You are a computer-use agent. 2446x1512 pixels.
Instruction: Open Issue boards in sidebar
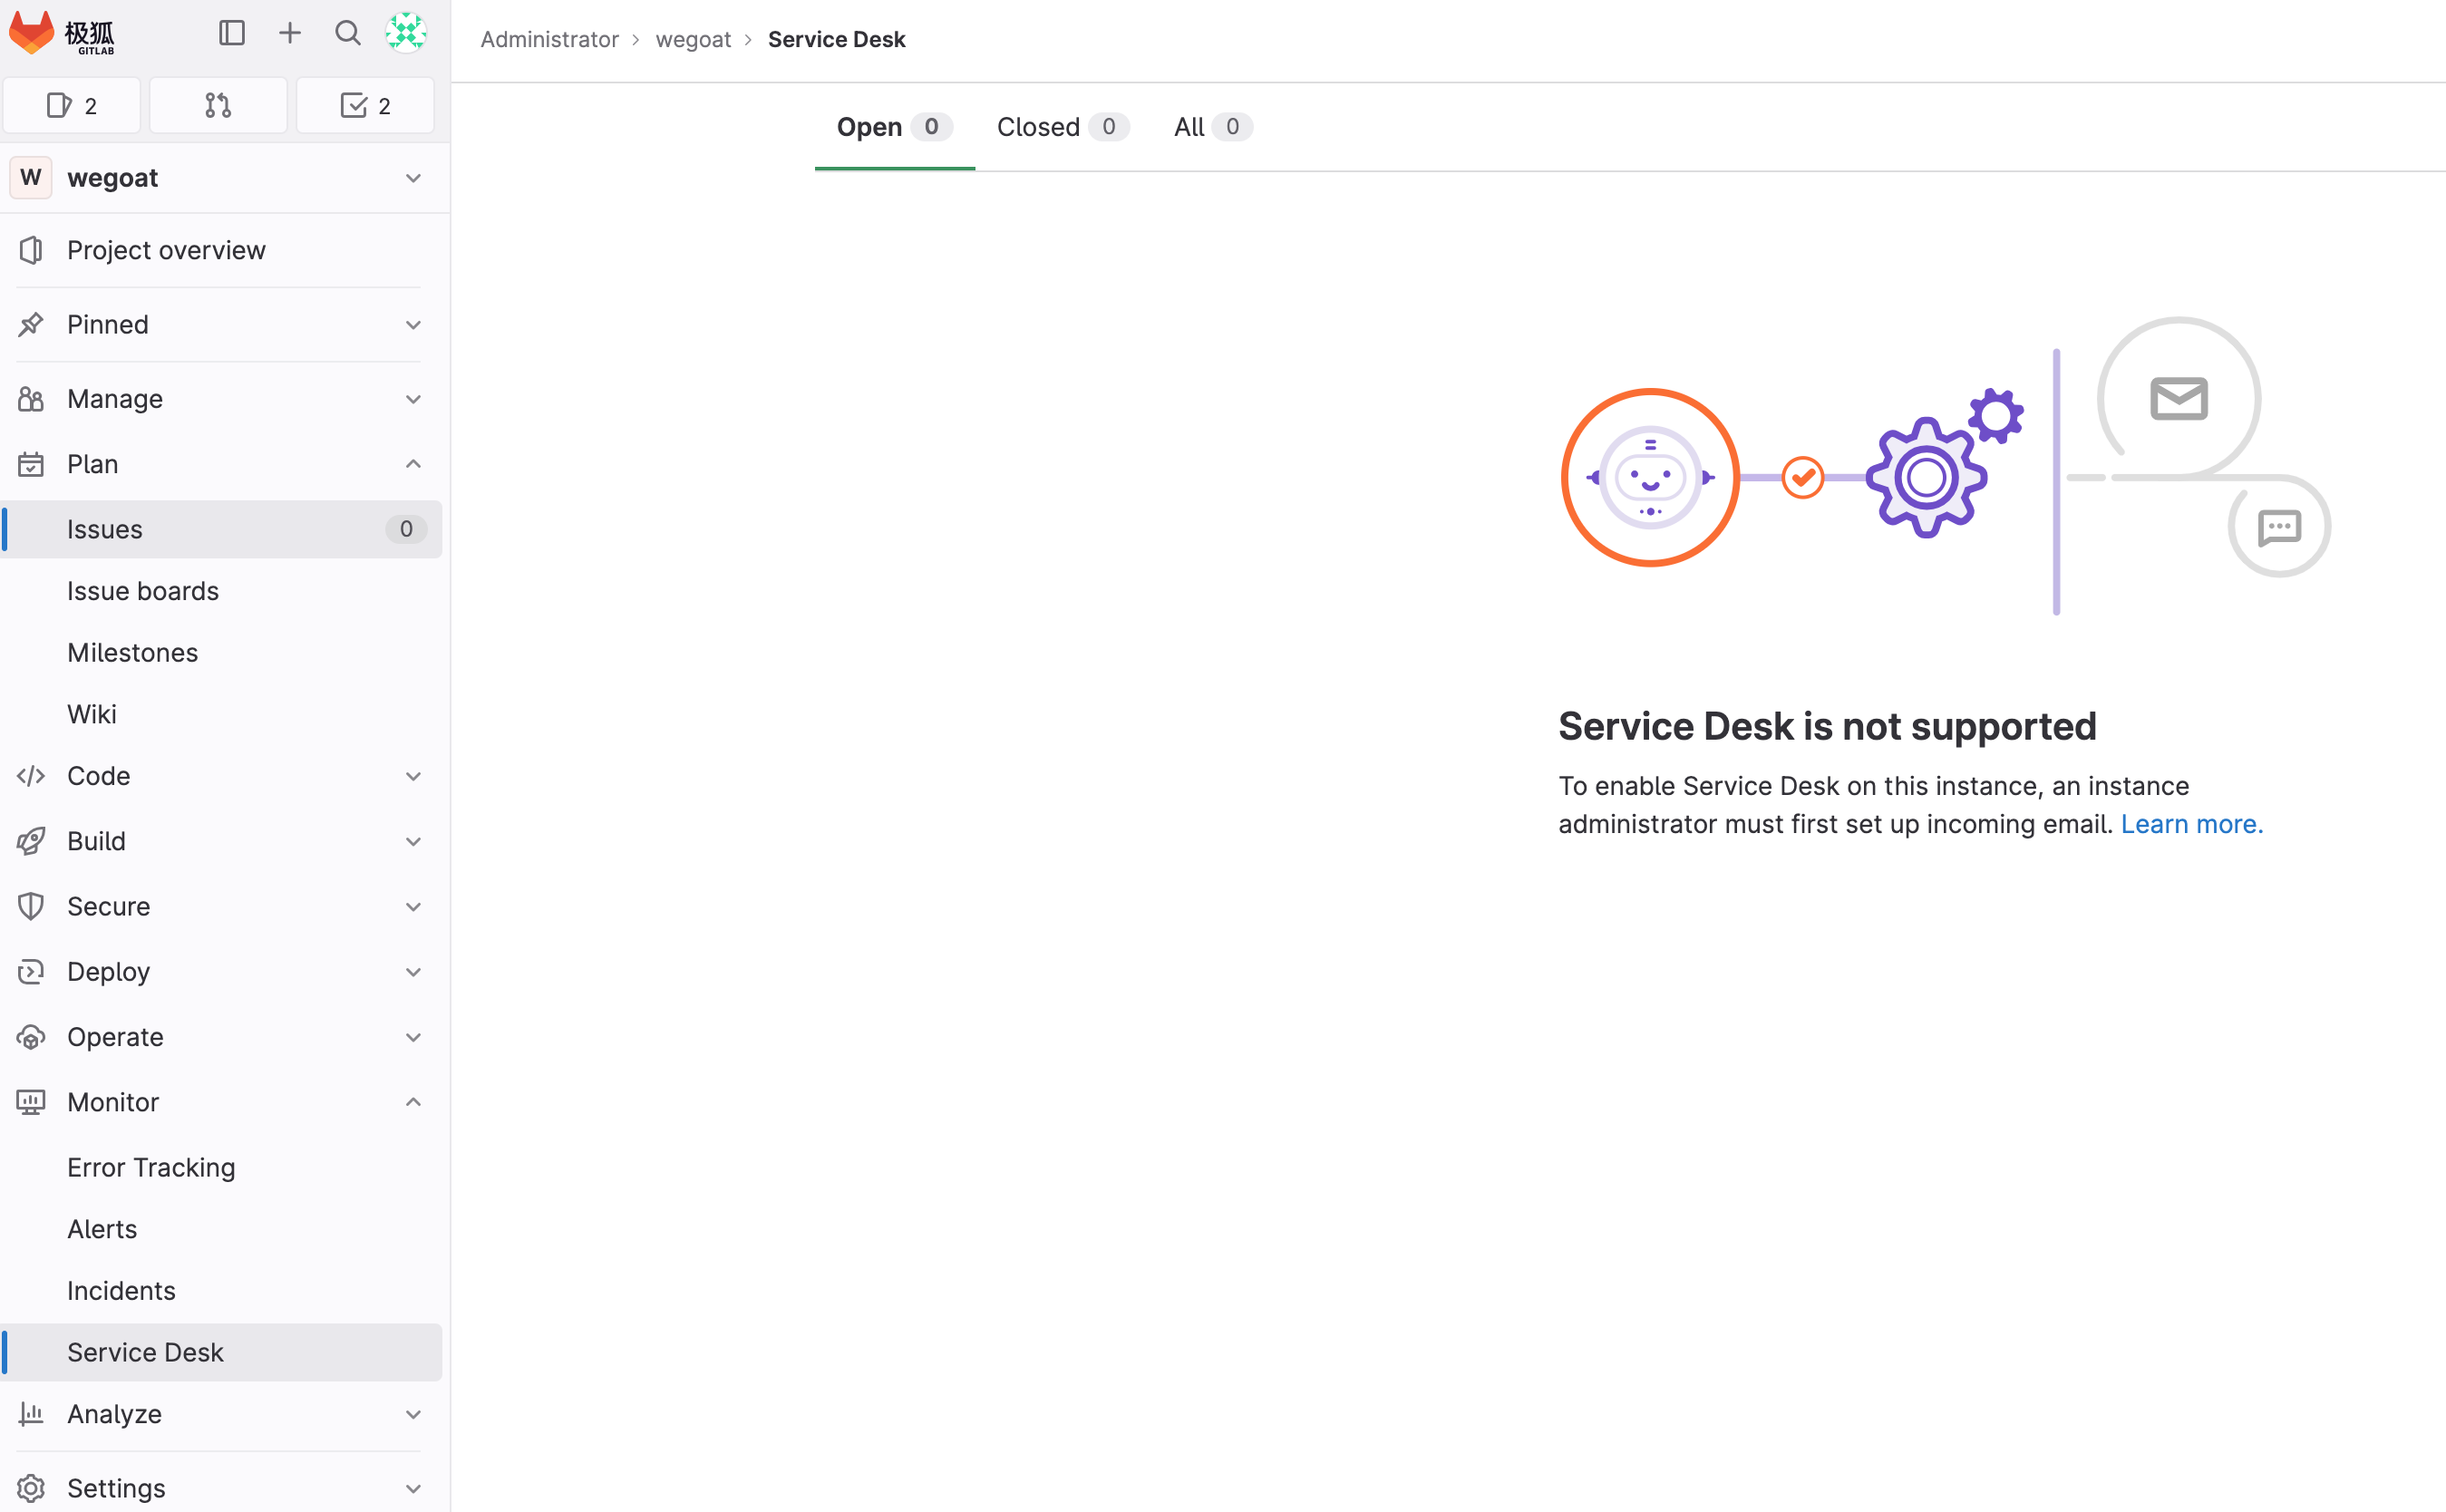pos(143,591)
